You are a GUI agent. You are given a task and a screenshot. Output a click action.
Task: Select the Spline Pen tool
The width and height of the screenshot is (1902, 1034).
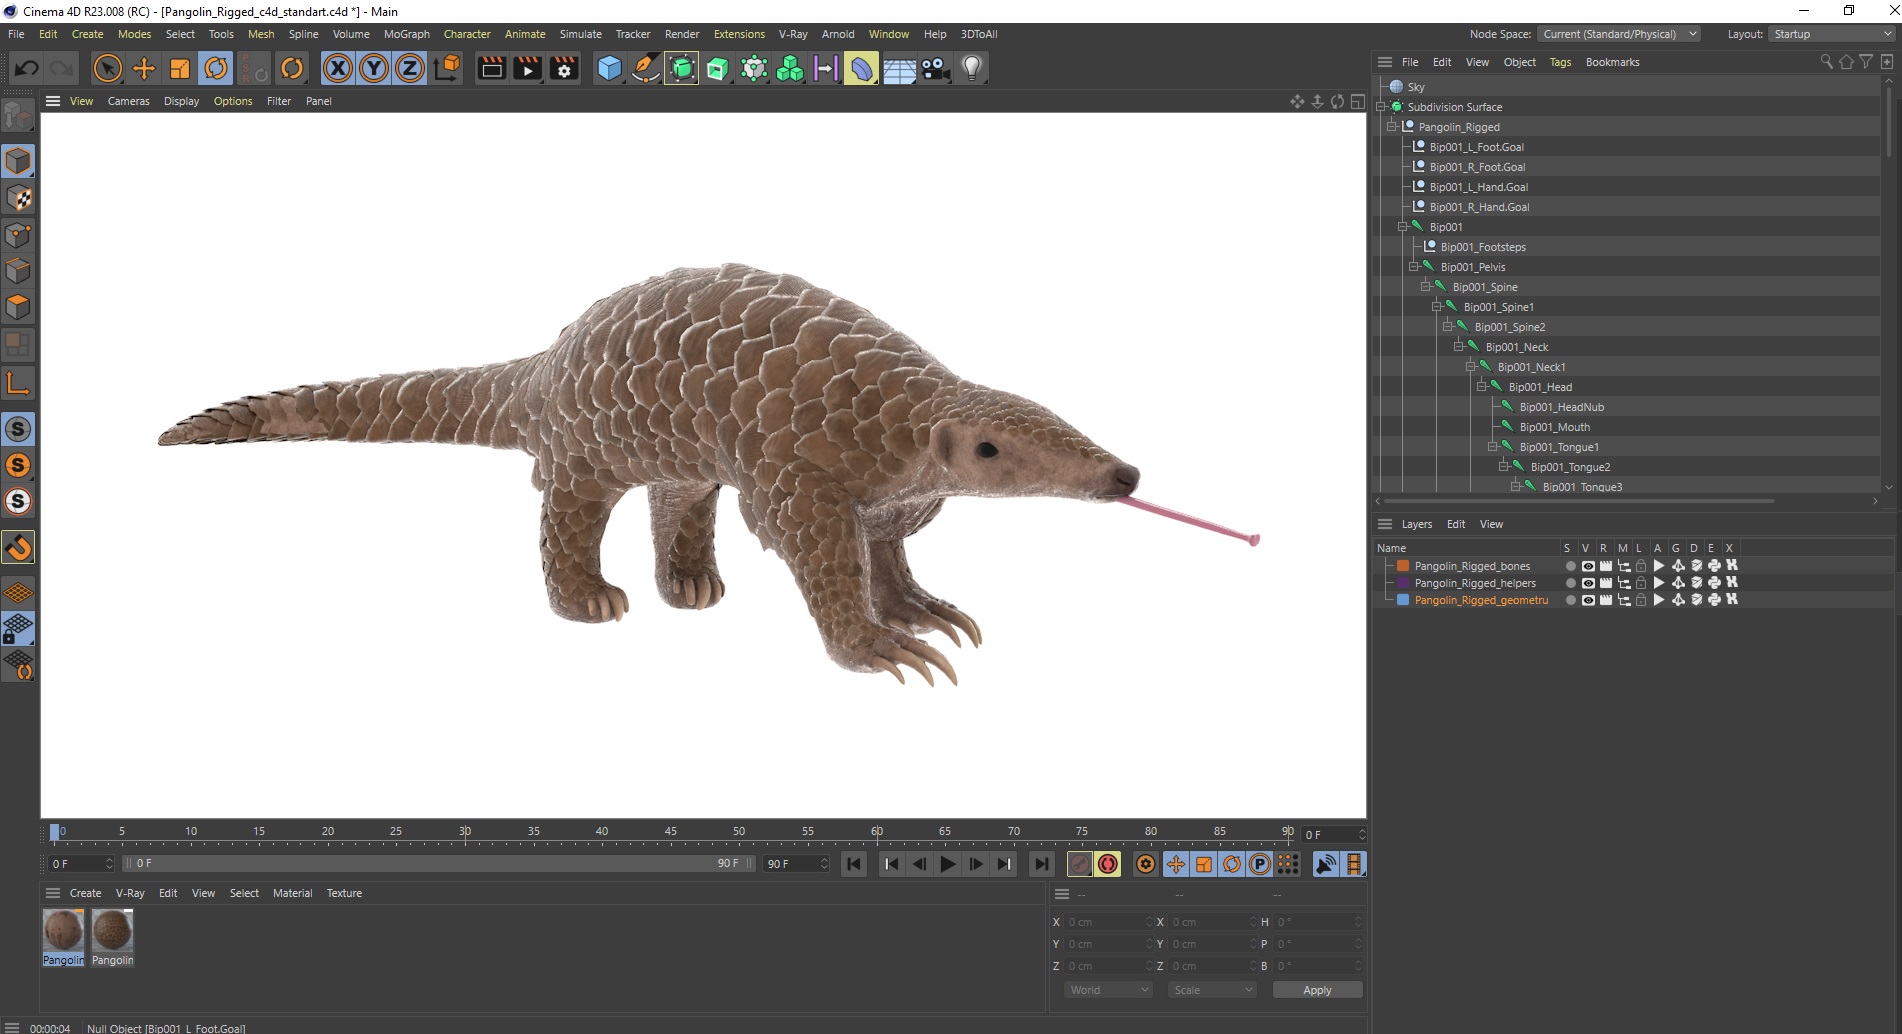coord(645,68)
